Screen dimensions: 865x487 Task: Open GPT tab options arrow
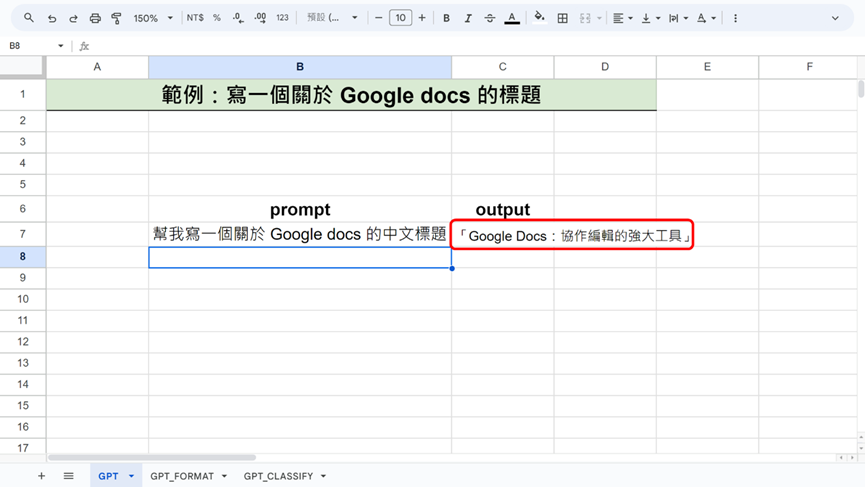coord(131,476)
